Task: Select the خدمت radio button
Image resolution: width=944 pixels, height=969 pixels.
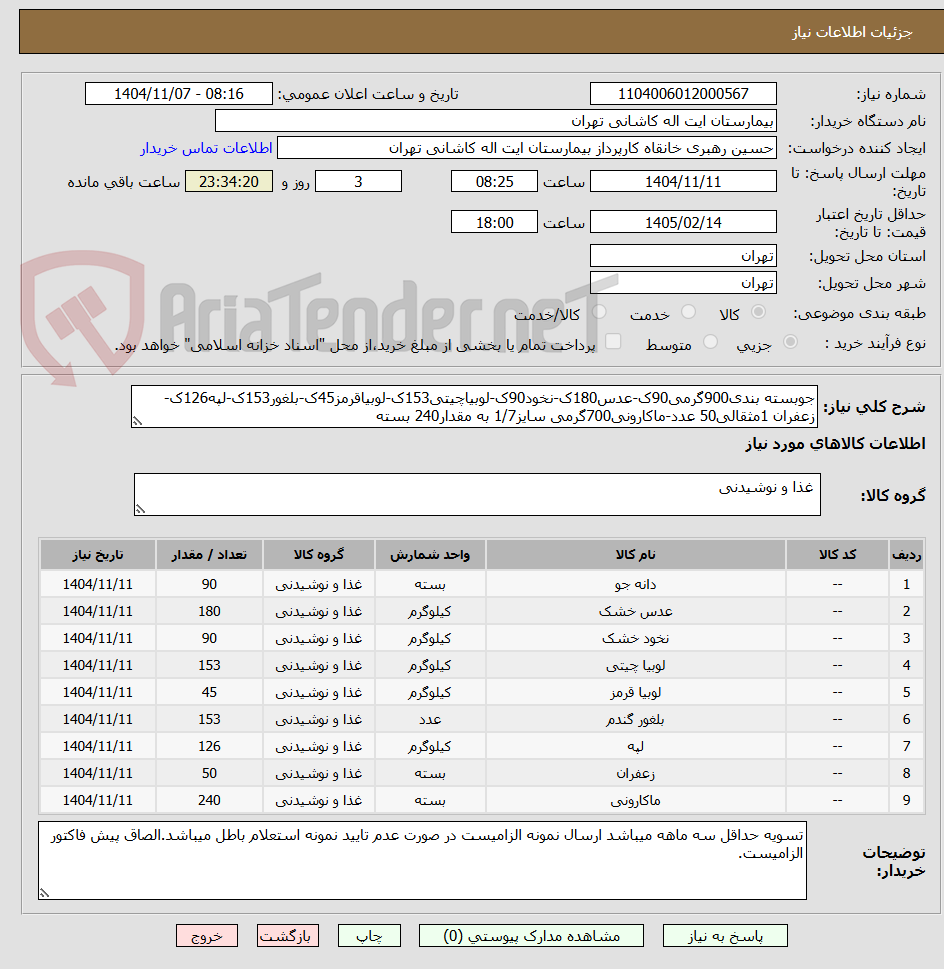Action: pyautogui.click(x=688, y=313)
